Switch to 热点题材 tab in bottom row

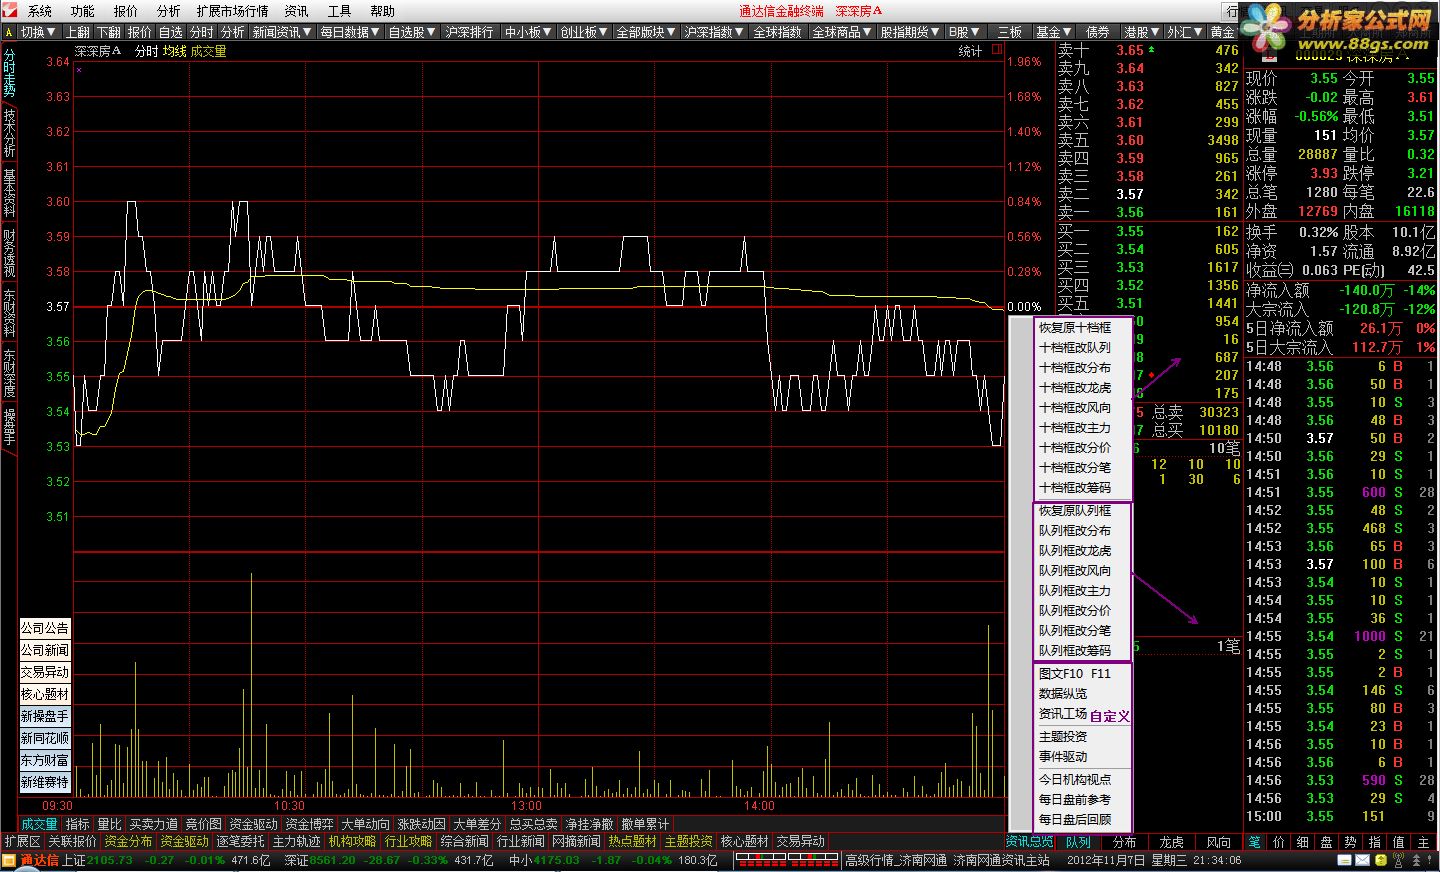(x=632, y=842)
